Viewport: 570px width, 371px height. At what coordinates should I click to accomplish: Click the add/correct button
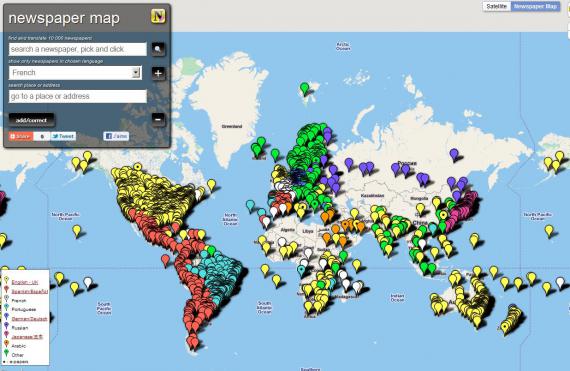point(32,120)
